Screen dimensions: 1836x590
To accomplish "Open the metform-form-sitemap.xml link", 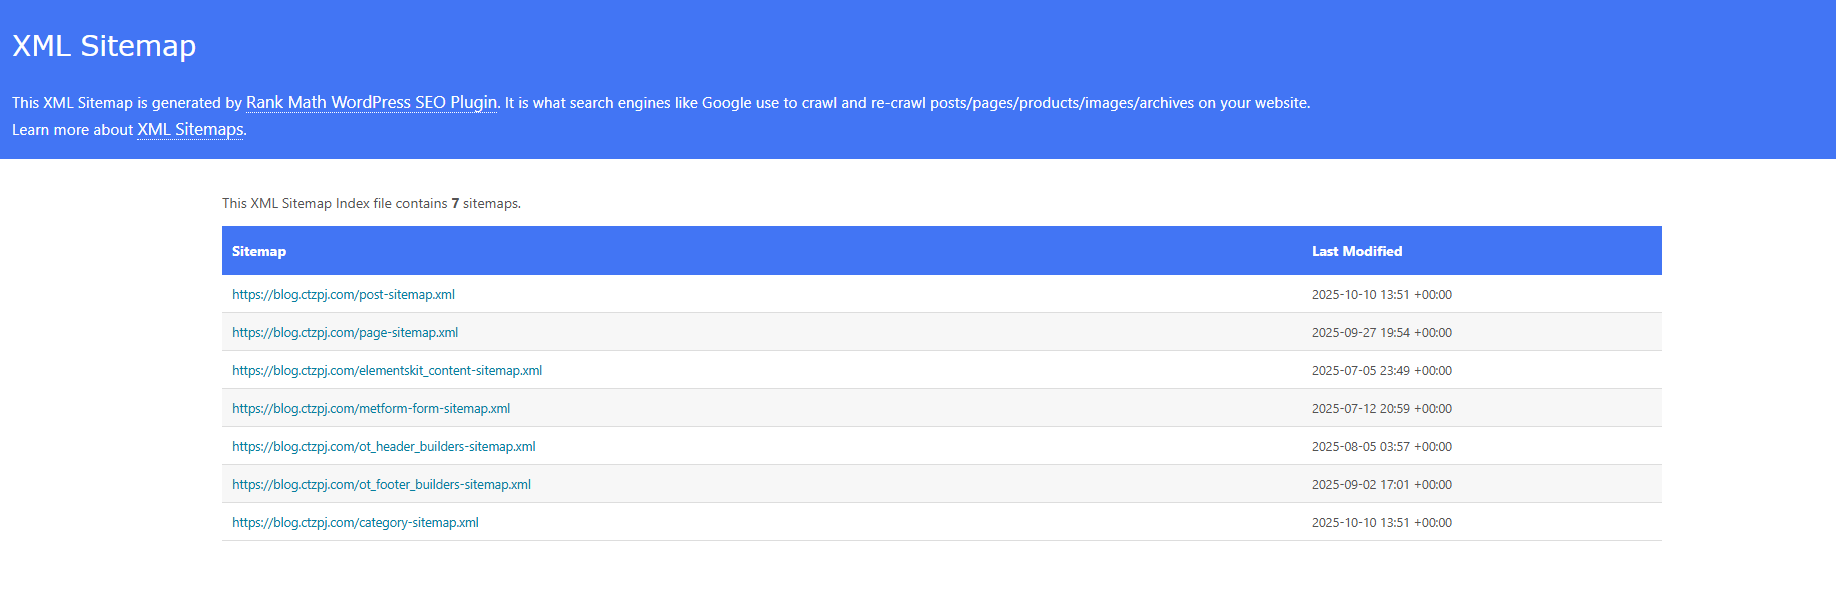I will pyautogui.click(x=371, y=409).
